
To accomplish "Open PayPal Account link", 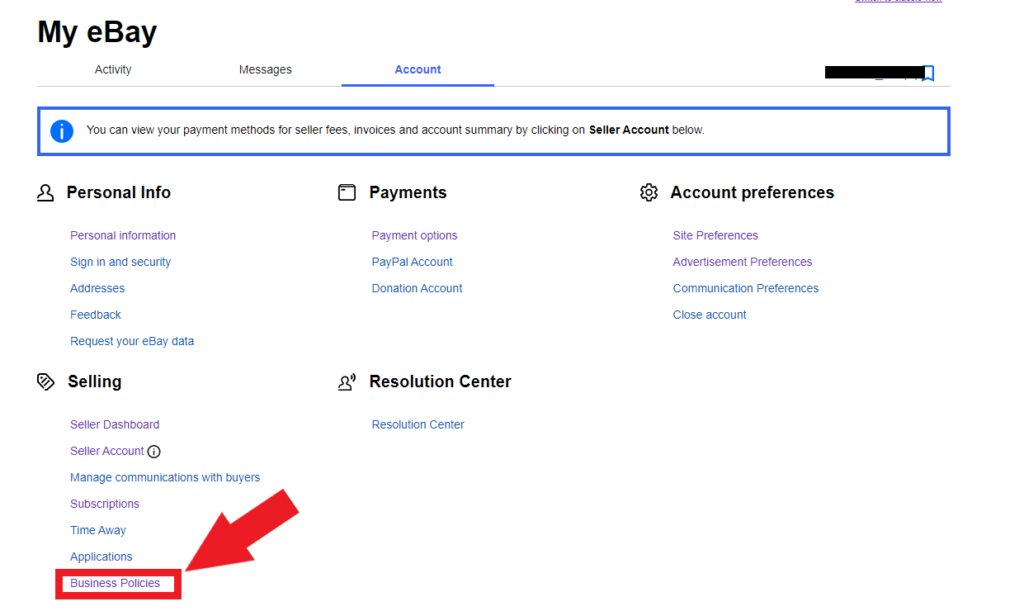I will pyautogui.click(x=412, y=262).
